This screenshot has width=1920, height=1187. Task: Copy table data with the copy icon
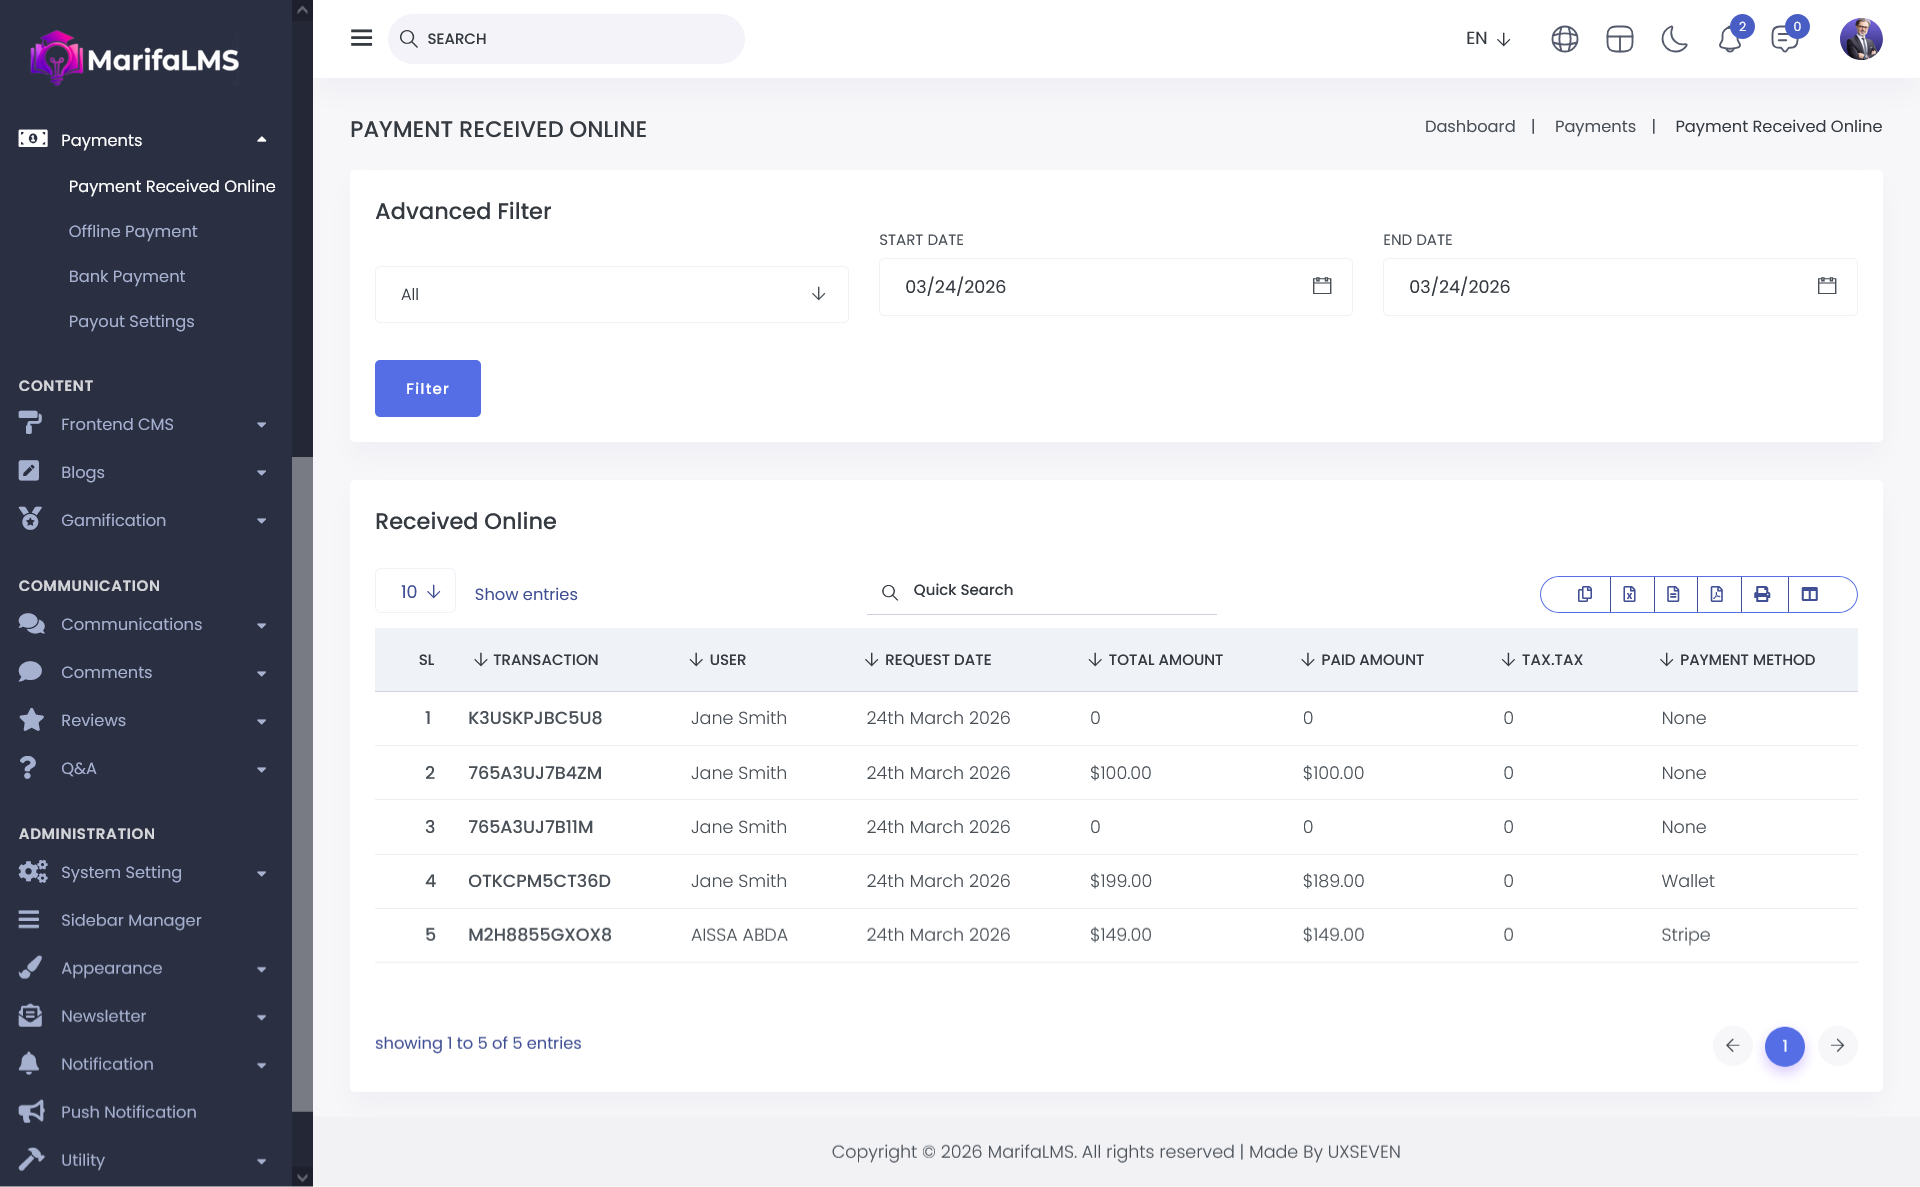1585,594
